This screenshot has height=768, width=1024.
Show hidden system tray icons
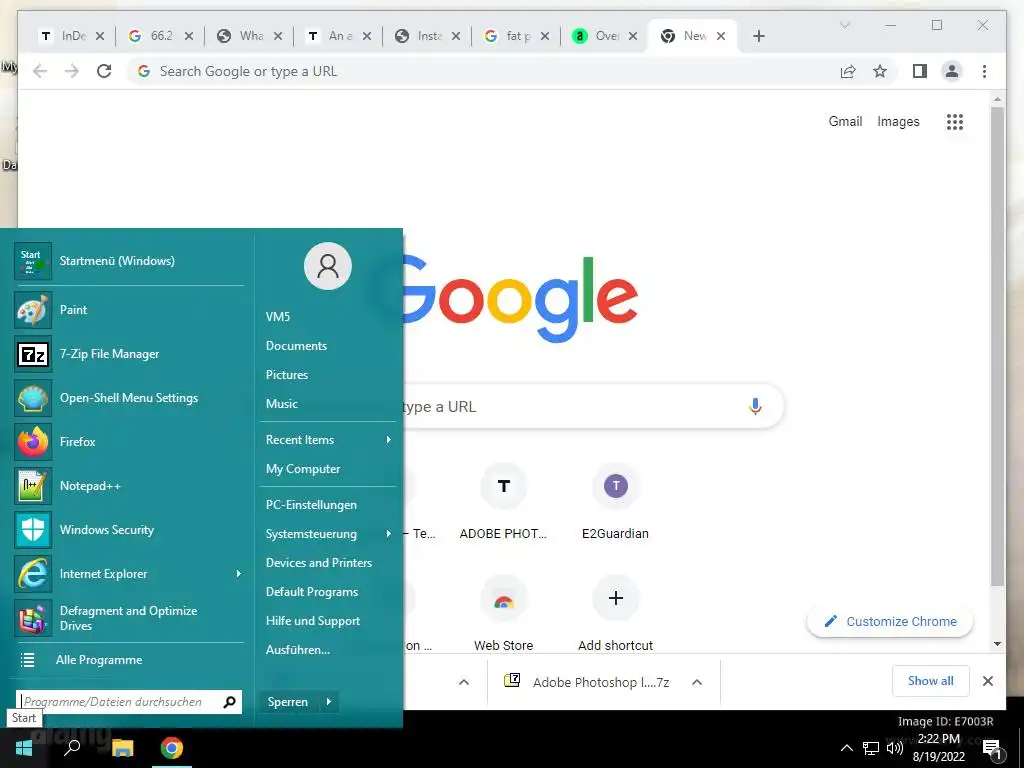[x=846, y=748]
